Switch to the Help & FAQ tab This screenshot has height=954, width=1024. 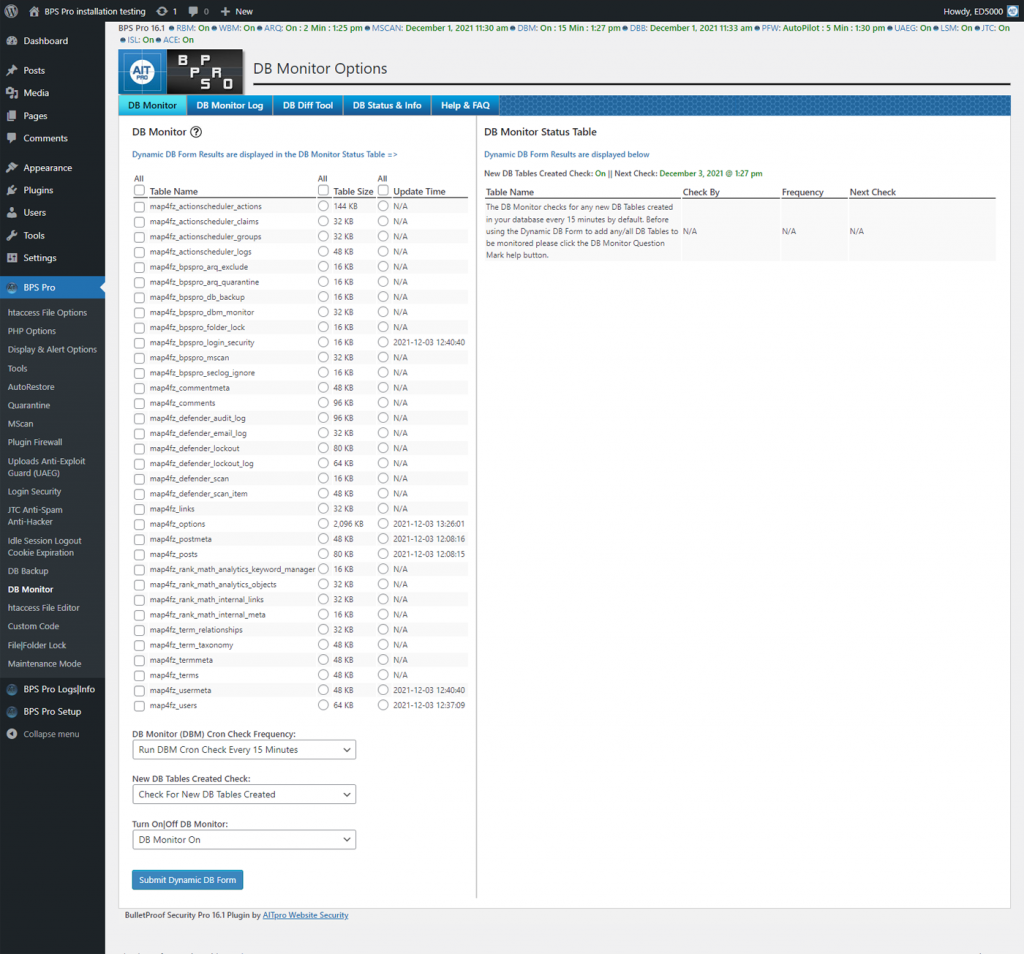click(x=465, y=105)
